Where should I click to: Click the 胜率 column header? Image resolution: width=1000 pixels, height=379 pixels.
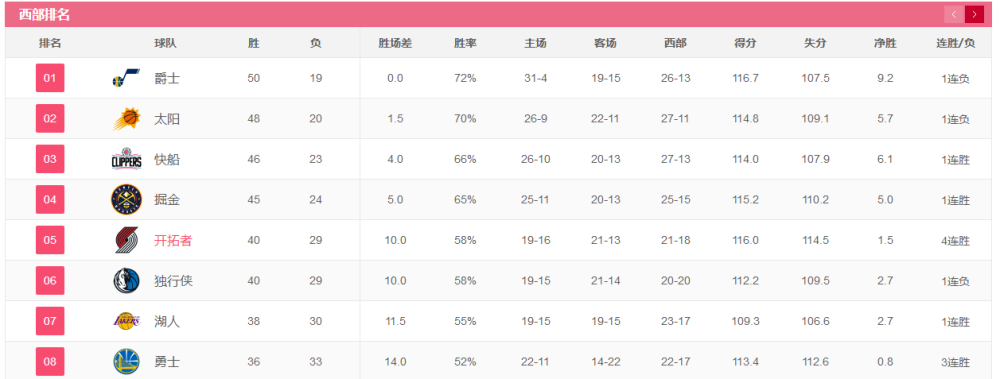(465, 43)
